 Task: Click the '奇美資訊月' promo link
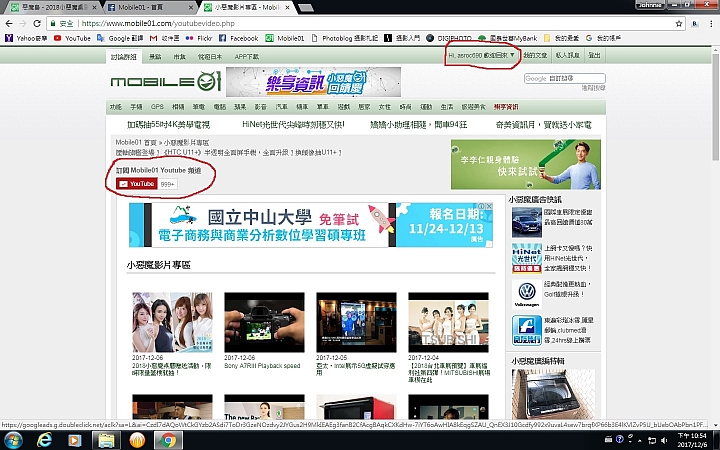[543, 124]
